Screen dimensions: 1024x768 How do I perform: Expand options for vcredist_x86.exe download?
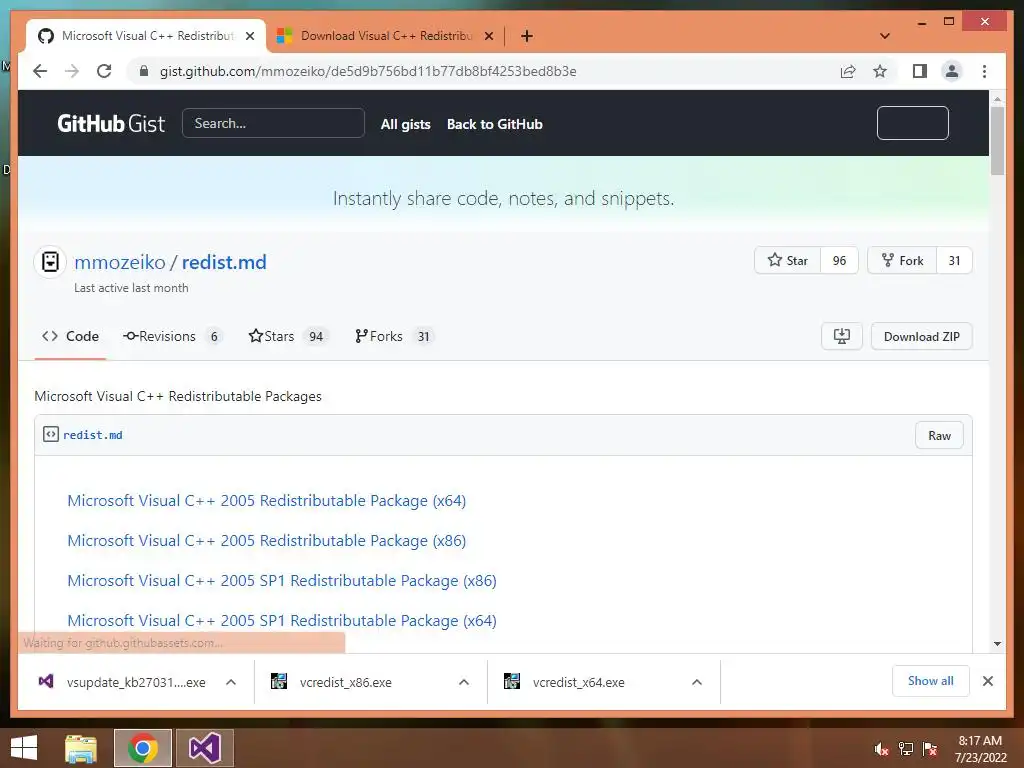(x=464, y=682)
